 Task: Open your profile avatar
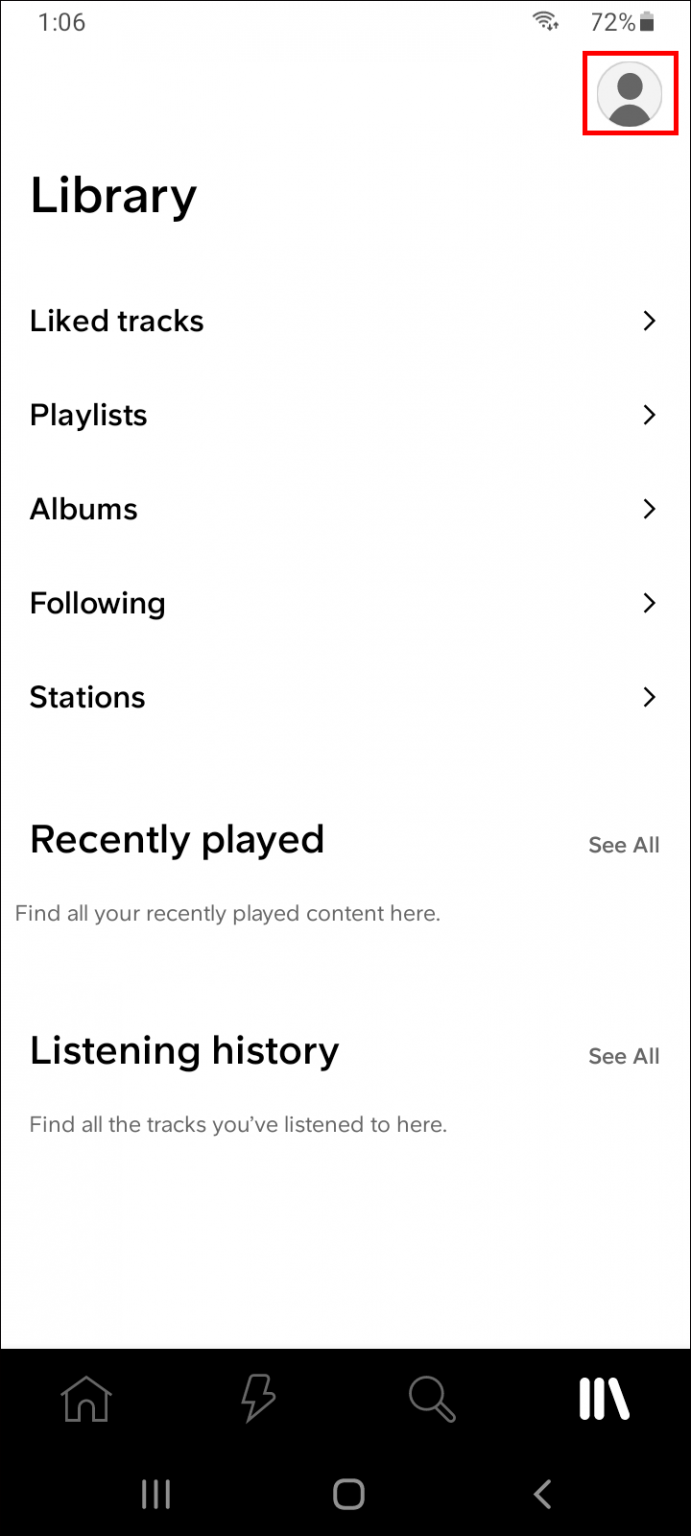(x=629, y=91)
